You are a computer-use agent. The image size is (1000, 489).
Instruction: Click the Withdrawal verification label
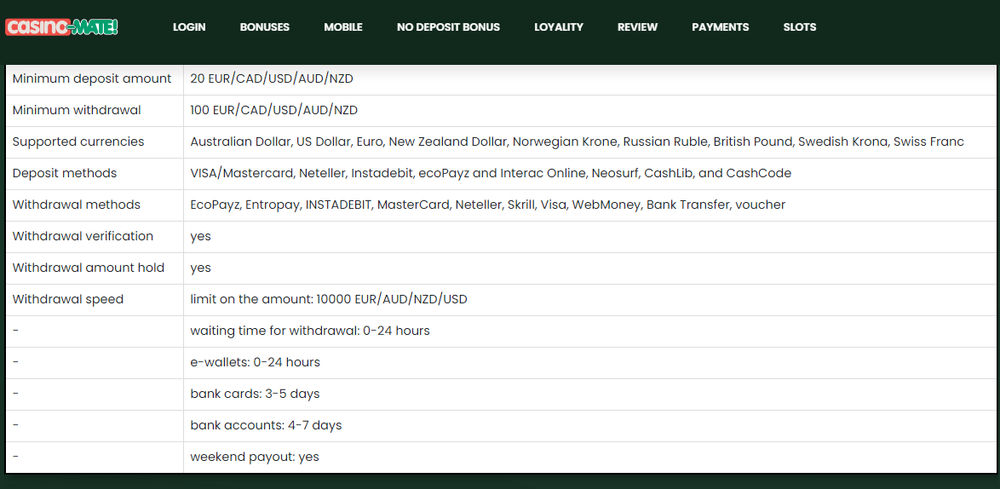coord(83,236)
